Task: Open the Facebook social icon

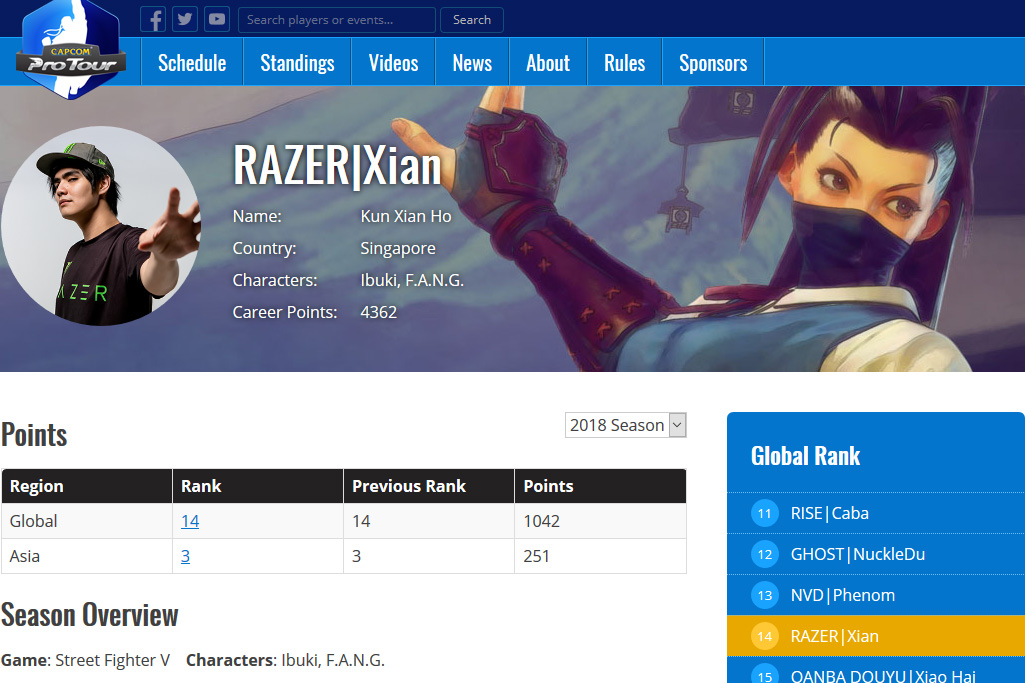Action: coord(153,19)
